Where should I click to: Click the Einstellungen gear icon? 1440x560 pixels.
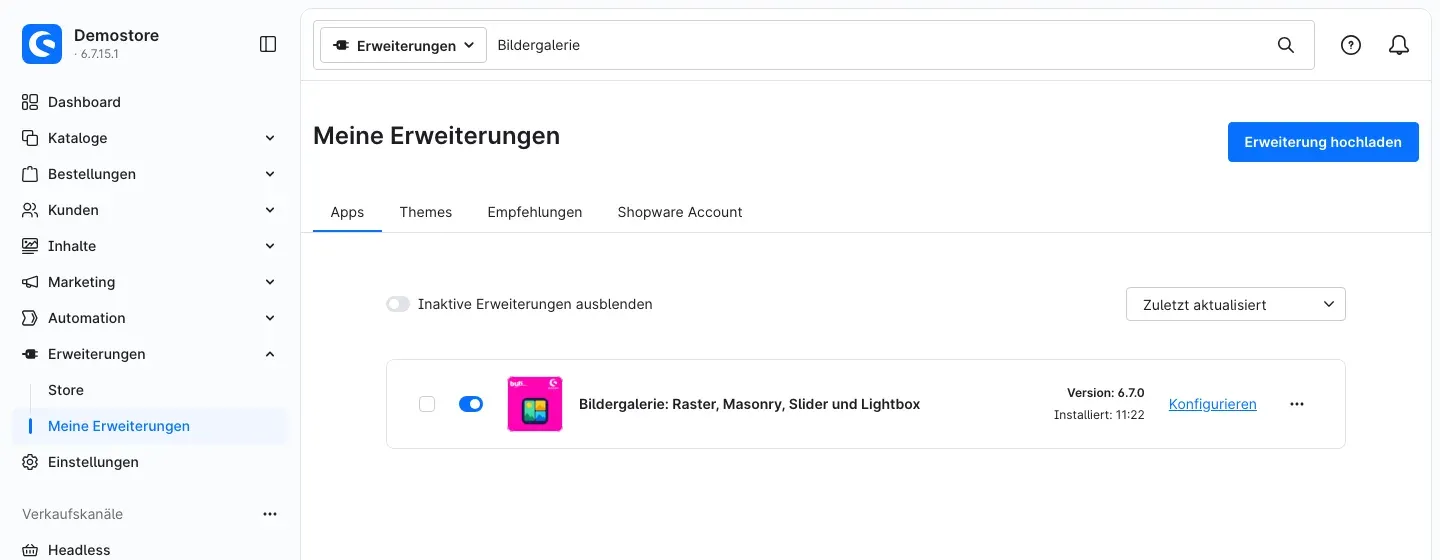point(30,462)
